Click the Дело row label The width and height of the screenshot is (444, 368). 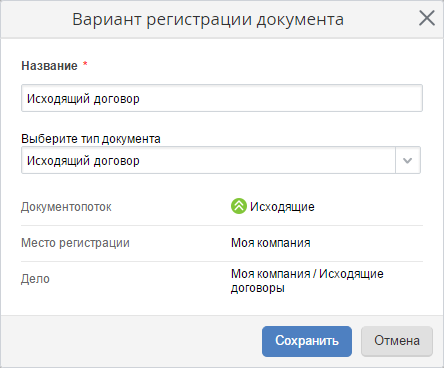pos(35,279)
